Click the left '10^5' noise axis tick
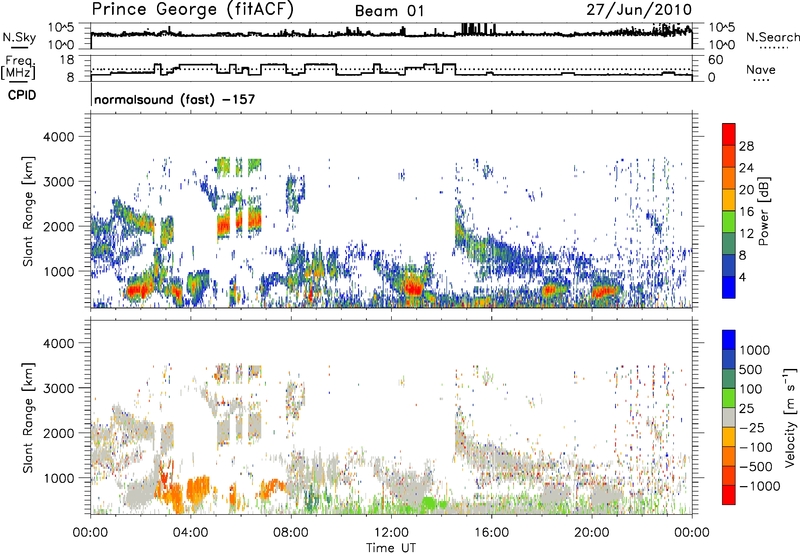This screenshot has height=554, width=800. pos(61,28)
